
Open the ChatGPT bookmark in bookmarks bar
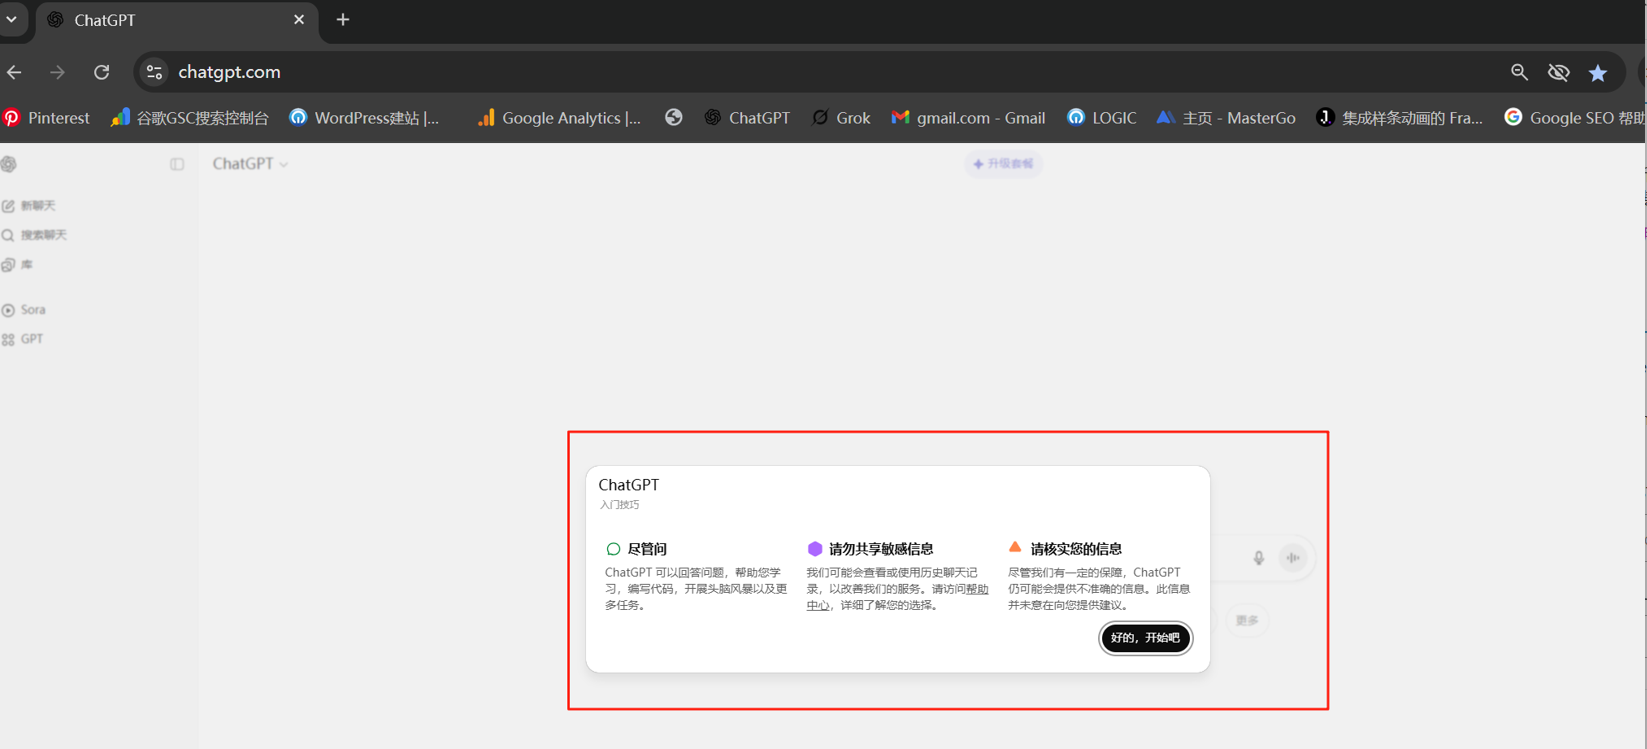(747, 118)
